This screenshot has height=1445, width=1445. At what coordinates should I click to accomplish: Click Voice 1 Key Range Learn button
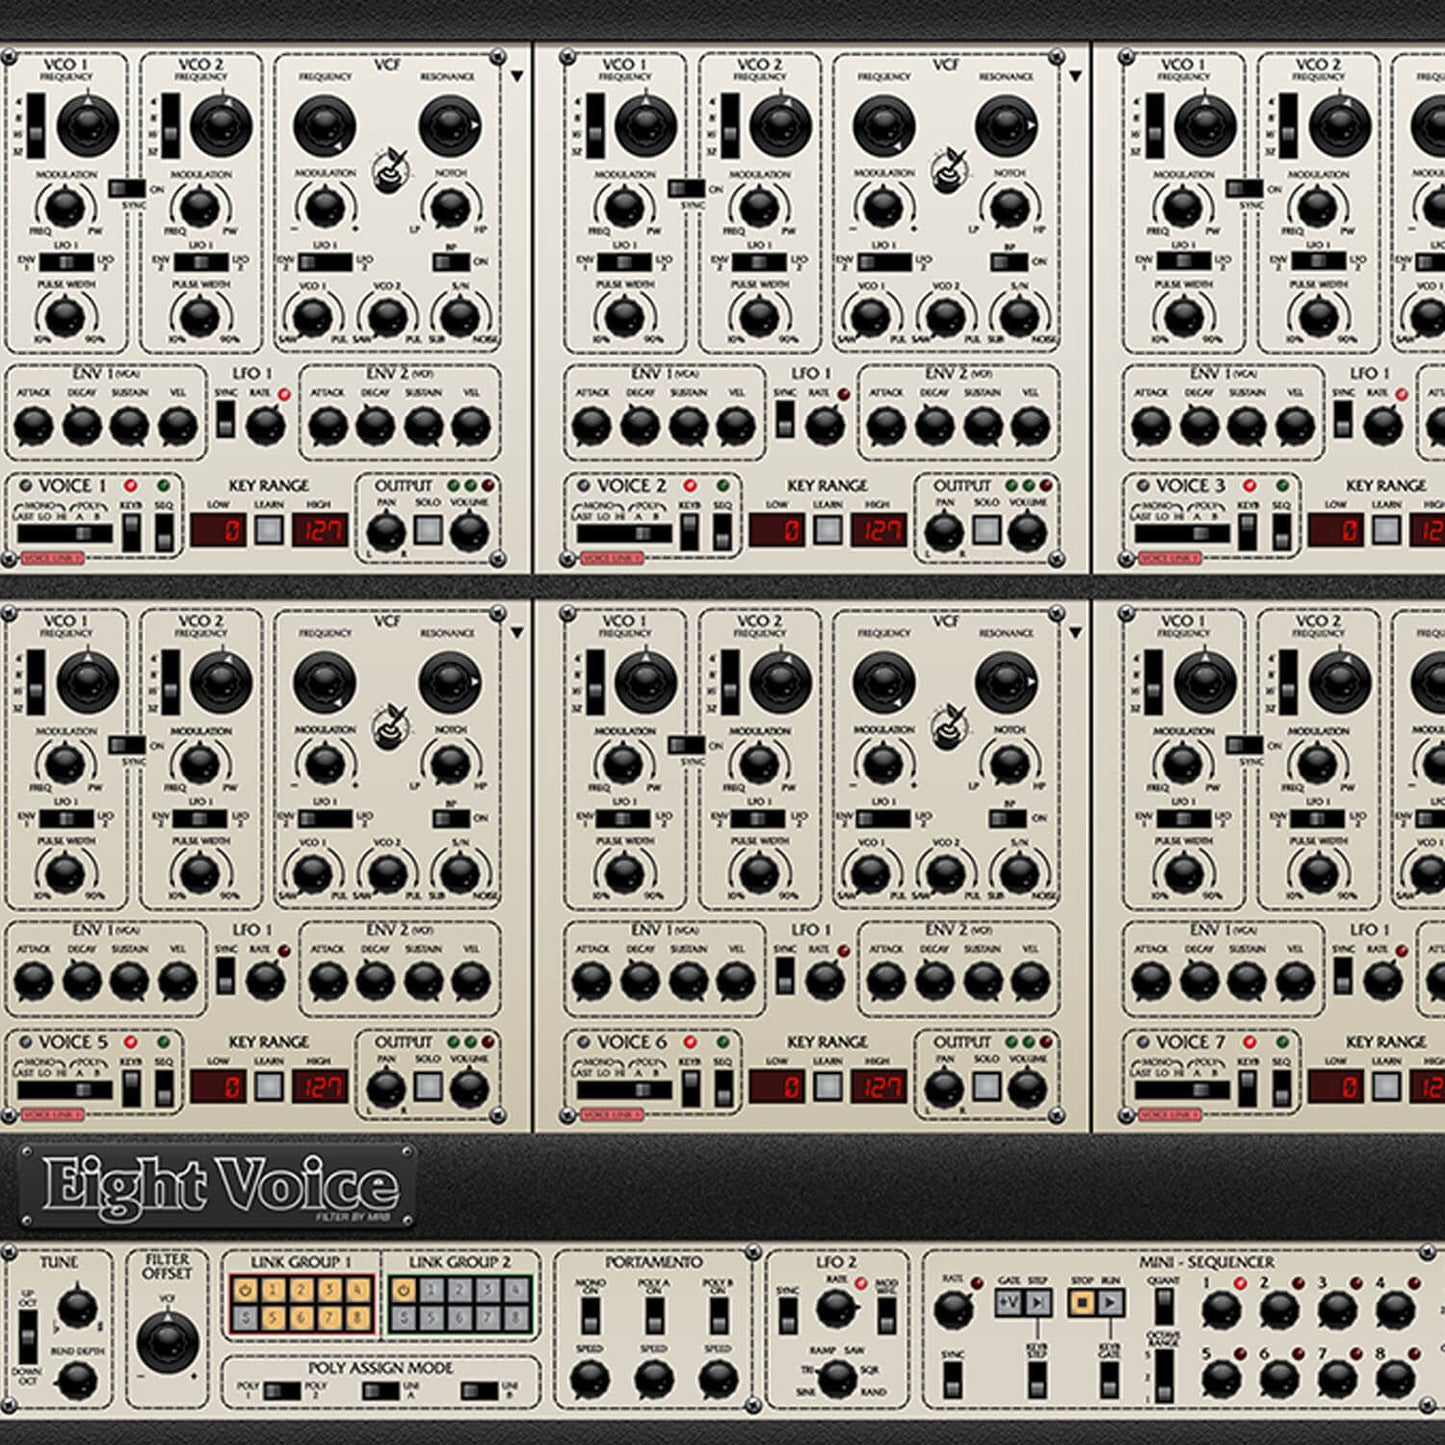click(268, 529)
